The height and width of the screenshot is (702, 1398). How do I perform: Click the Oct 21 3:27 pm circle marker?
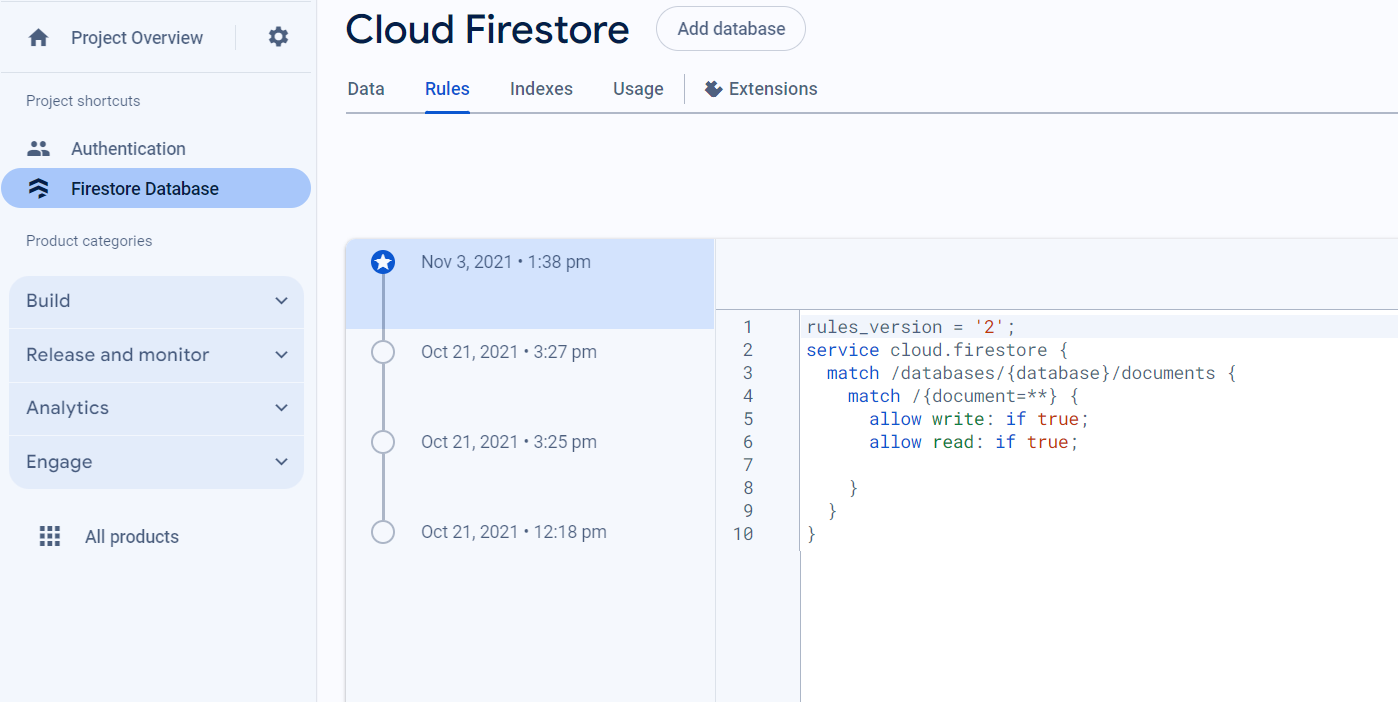(x=383, y=352)
